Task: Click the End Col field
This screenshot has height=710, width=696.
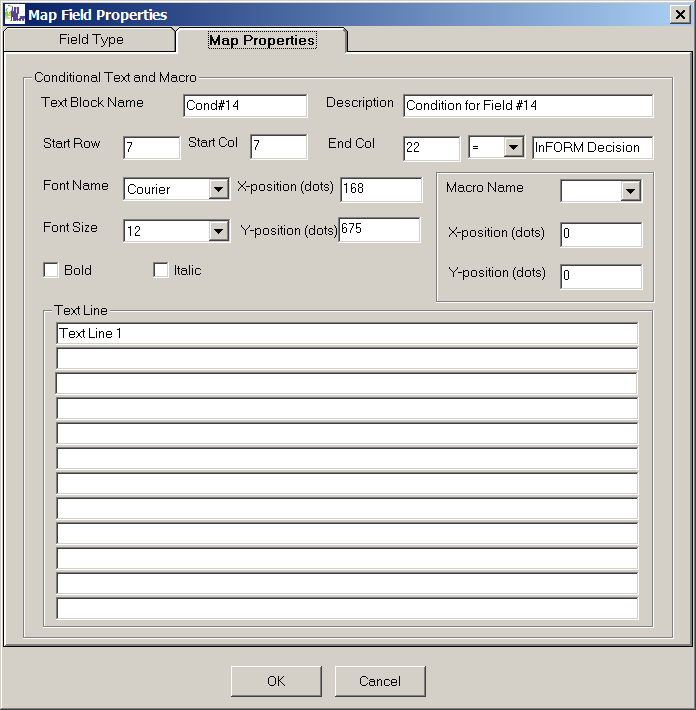Action: (x=431, y=148)
